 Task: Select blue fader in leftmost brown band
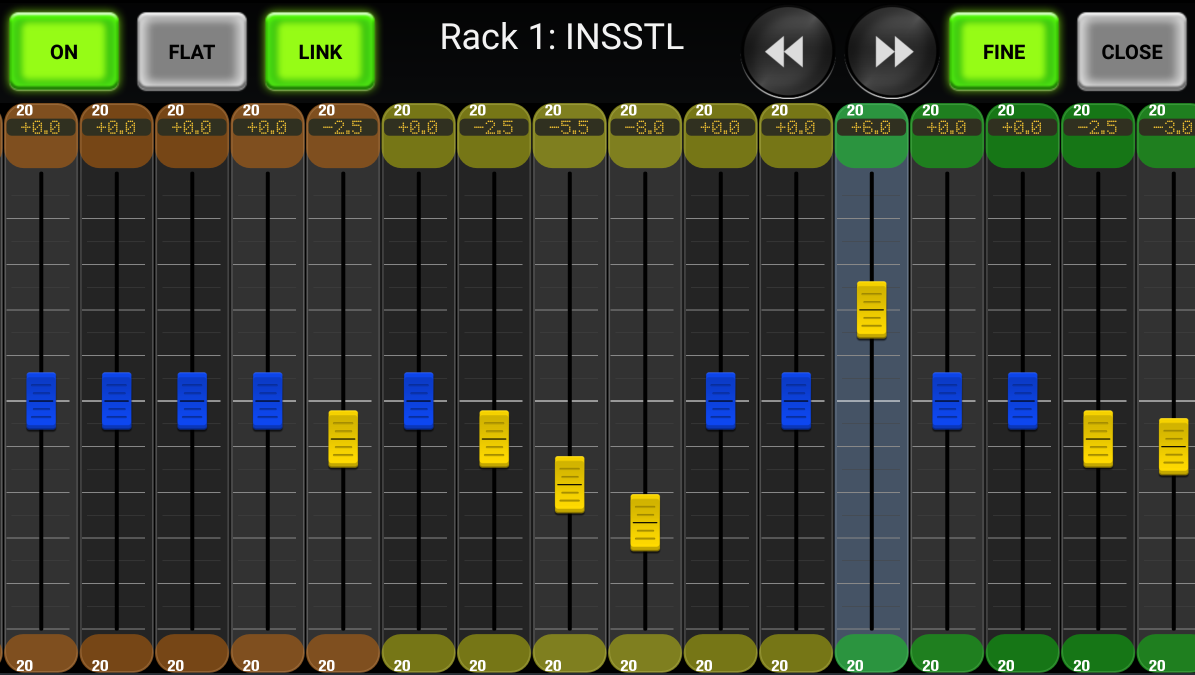coord(41,401)
